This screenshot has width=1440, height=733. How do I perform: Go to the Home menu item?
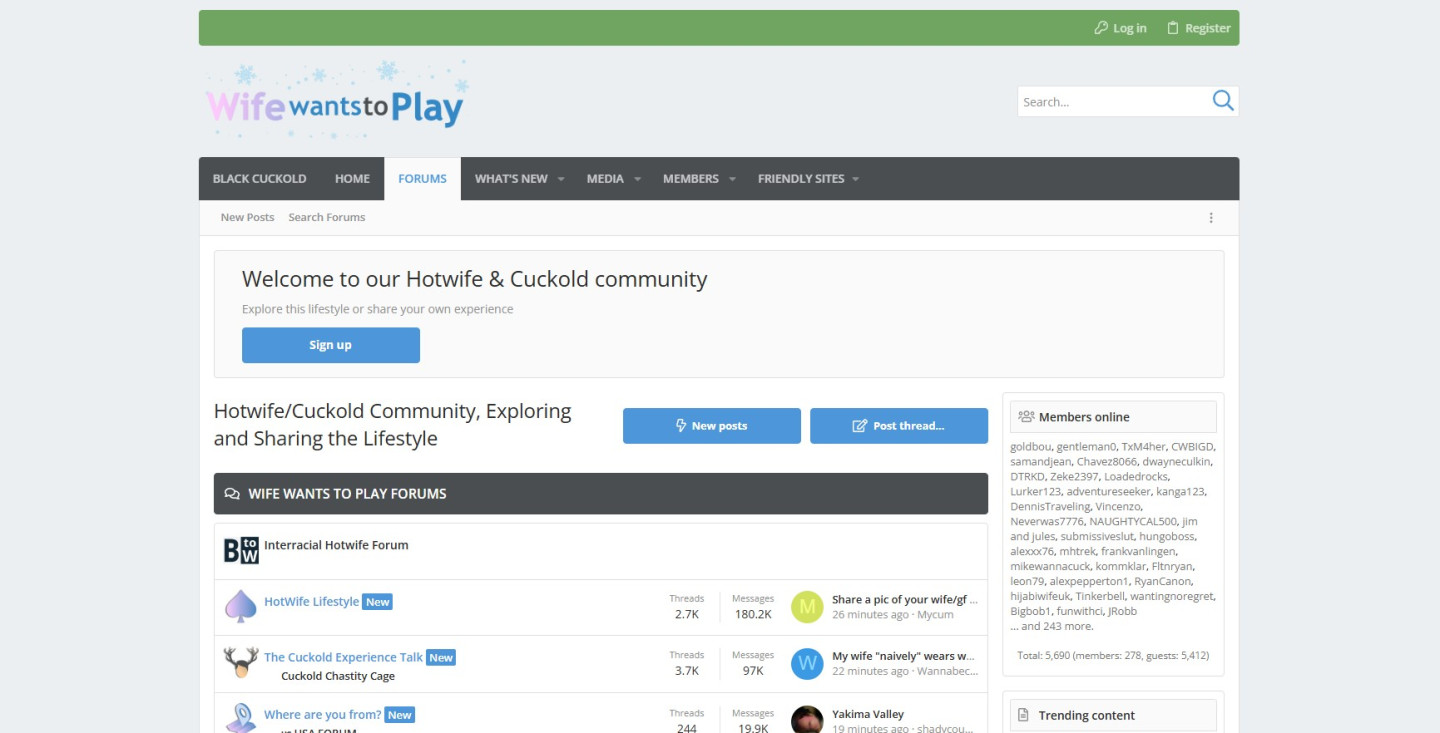coord(352,179)
